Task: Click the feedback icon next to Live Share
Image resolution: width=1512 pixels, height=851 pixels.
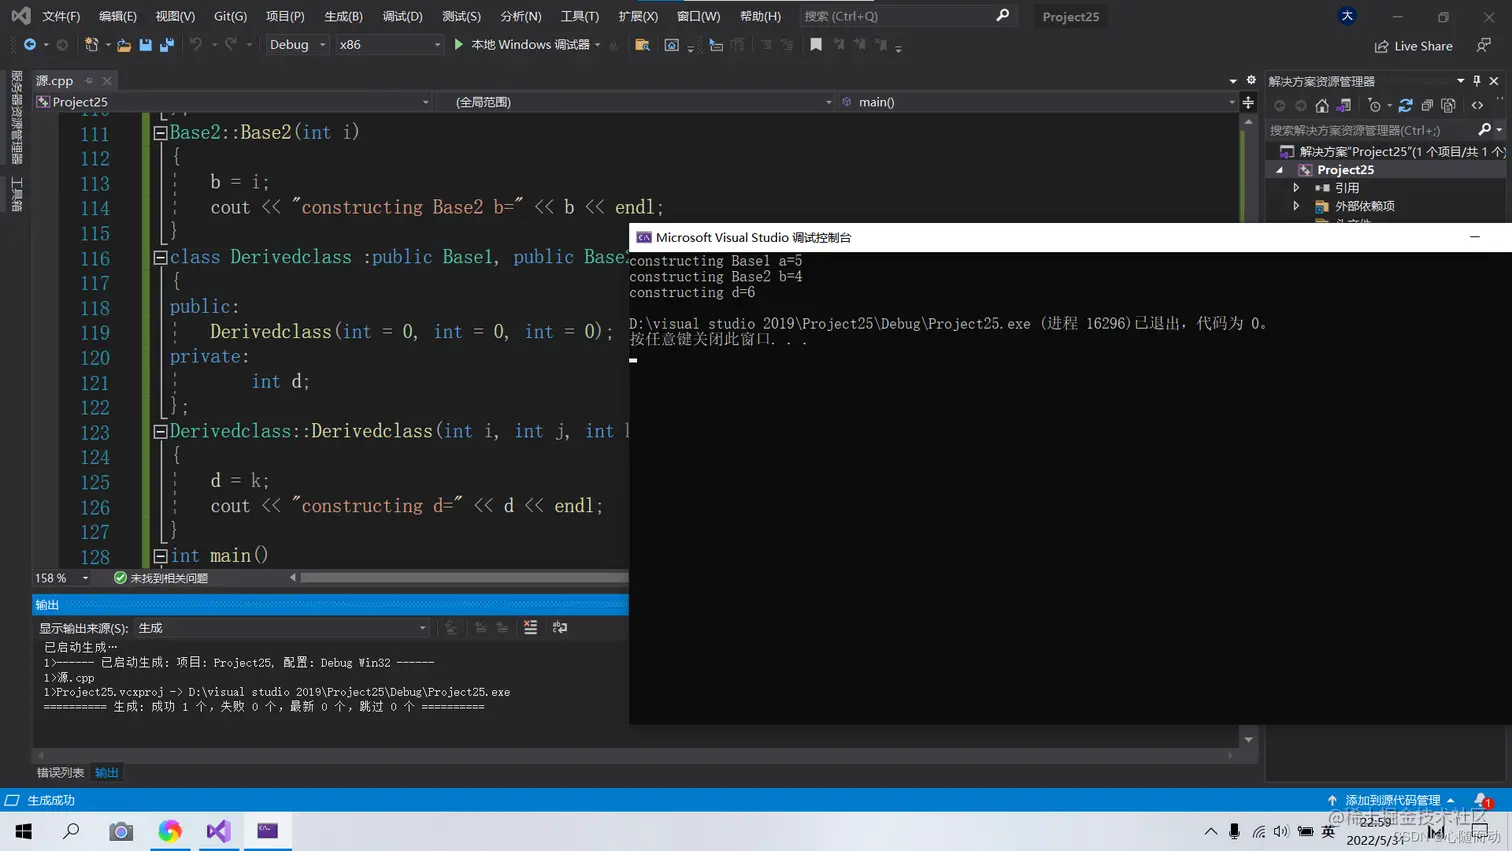Action: (1484, 45)
